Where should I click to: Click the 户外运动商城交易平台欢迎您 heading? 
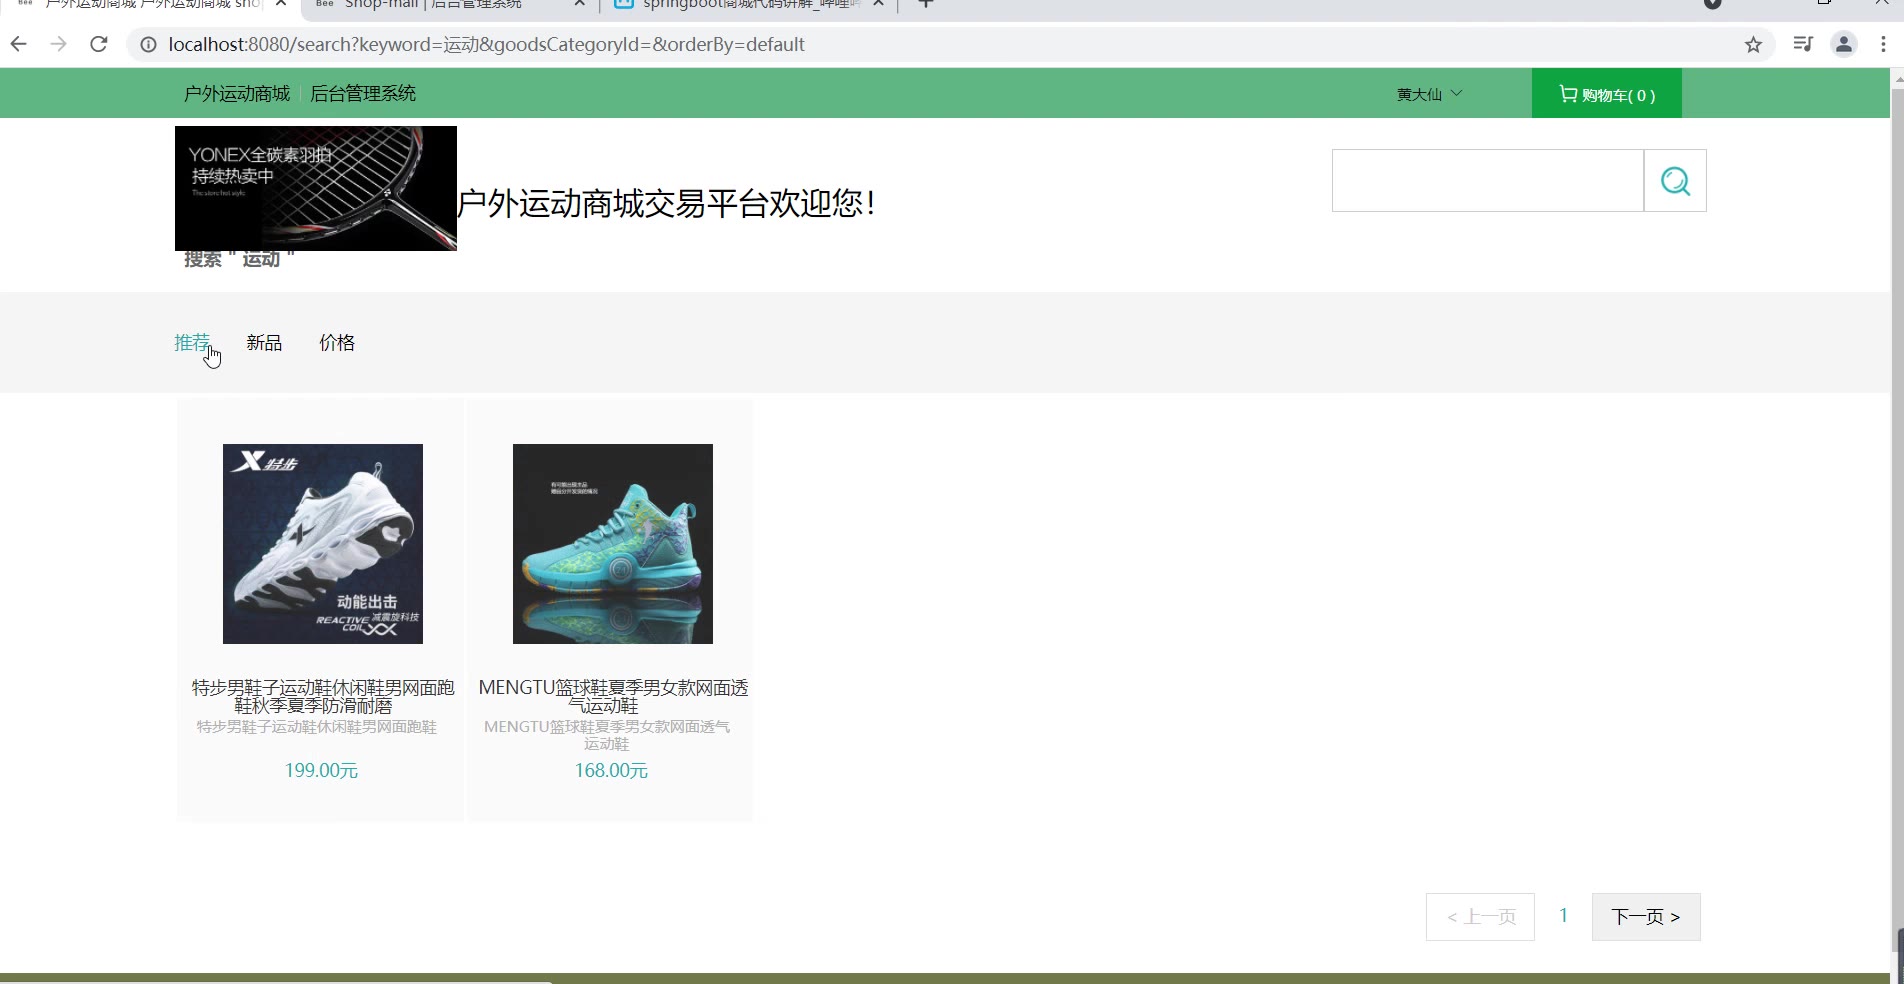coord(667,204)
